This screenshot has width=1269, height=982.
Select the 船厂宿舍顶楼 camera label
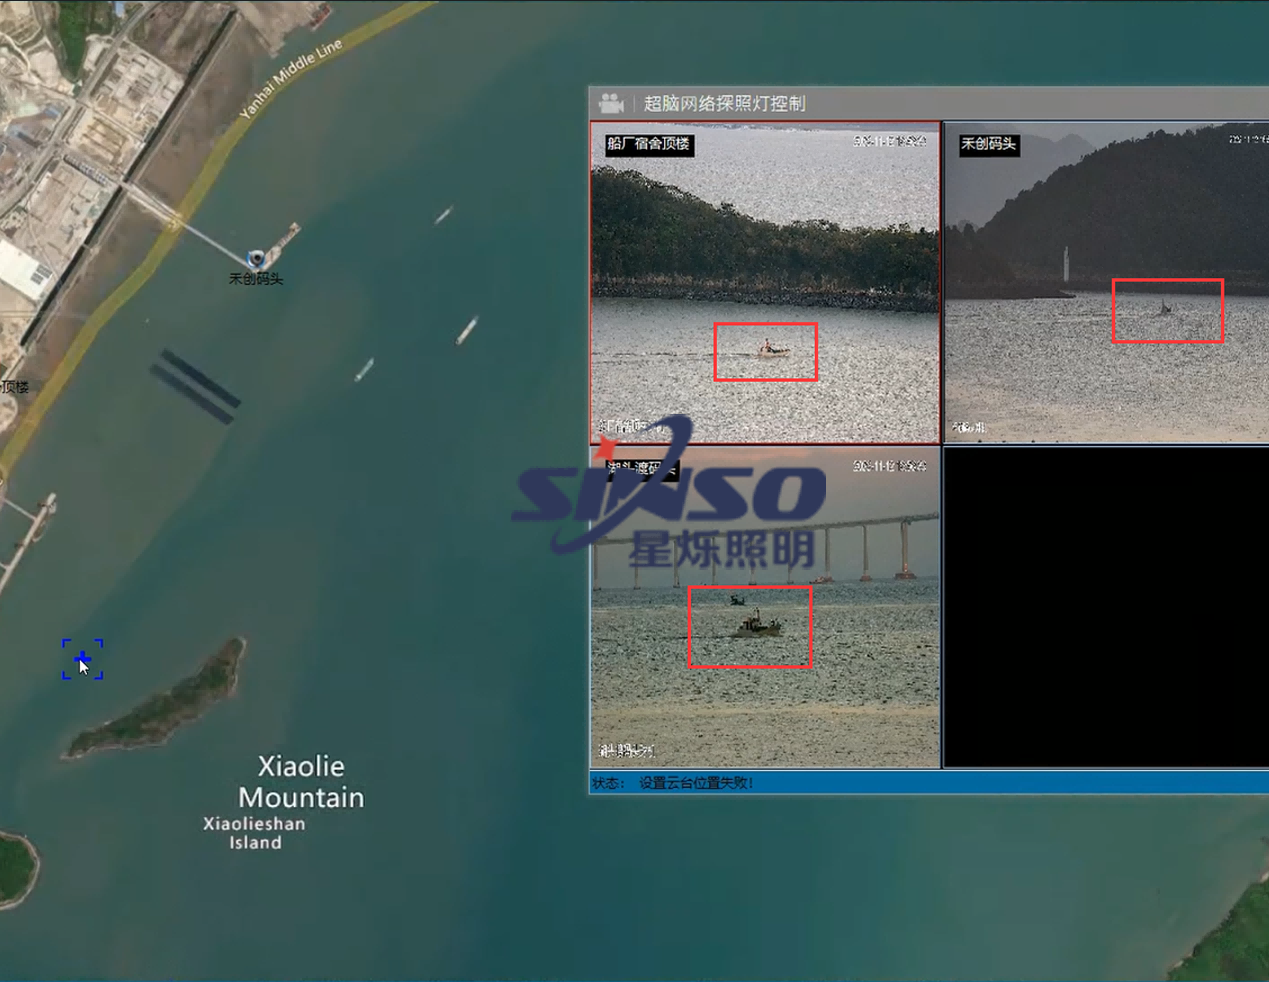click(648, 144)
